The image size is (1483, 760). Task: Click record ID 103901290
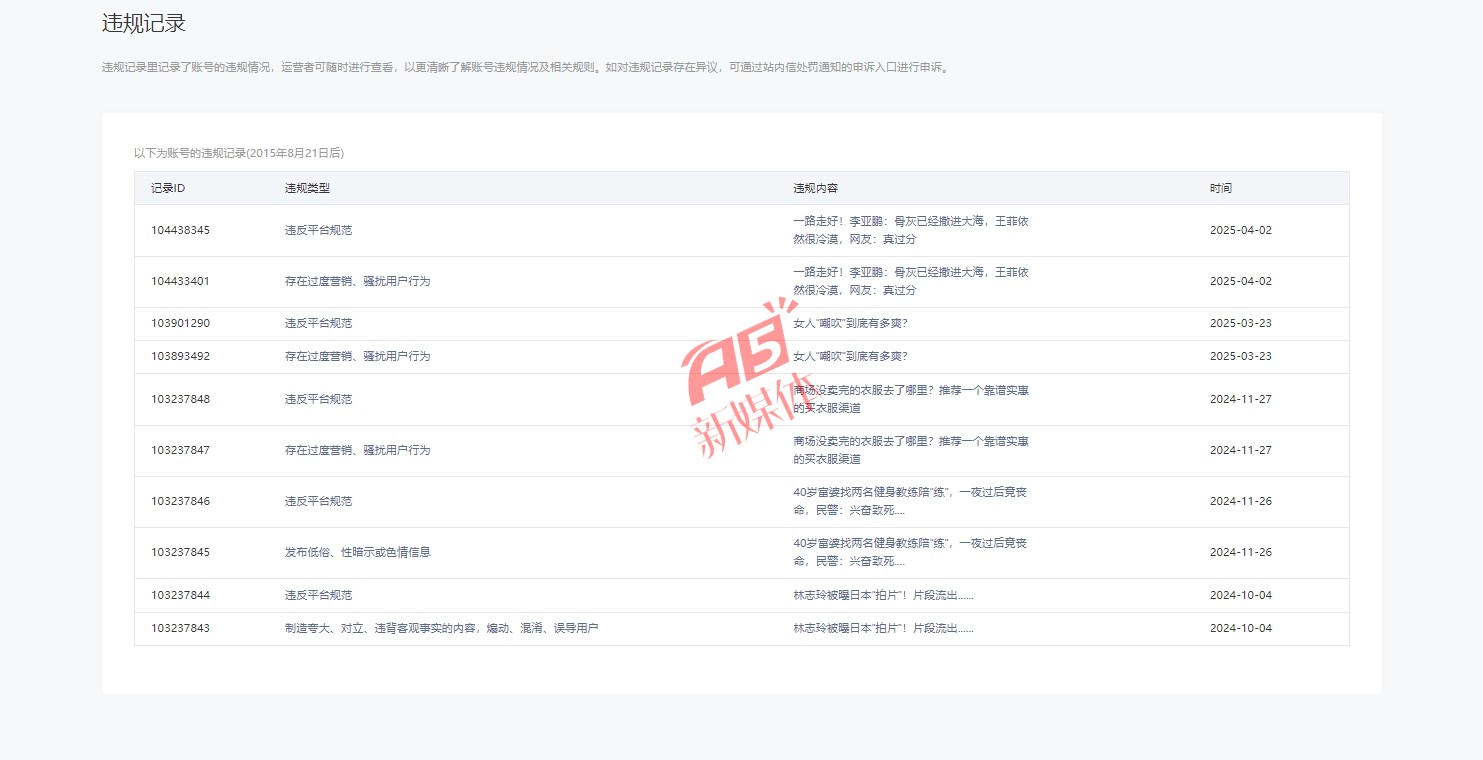click(181, 323)
